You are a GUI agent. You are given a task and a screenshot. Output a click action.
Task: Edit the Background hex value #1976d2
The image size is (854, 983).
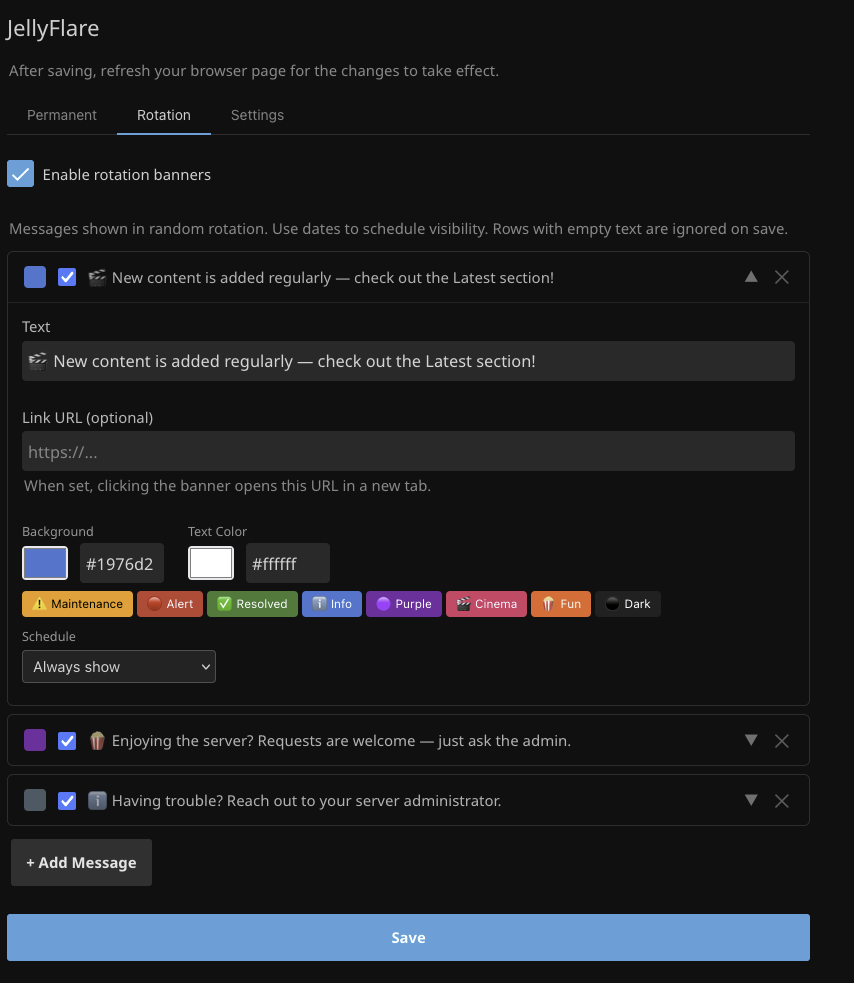(122, 563)
